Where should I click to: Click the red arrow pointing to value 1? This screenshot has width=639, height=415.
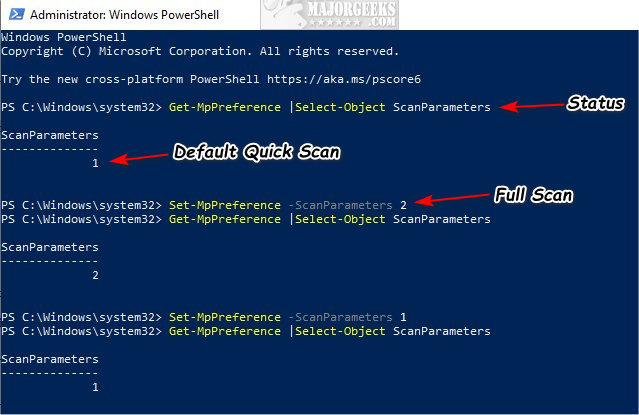point(139,158)
